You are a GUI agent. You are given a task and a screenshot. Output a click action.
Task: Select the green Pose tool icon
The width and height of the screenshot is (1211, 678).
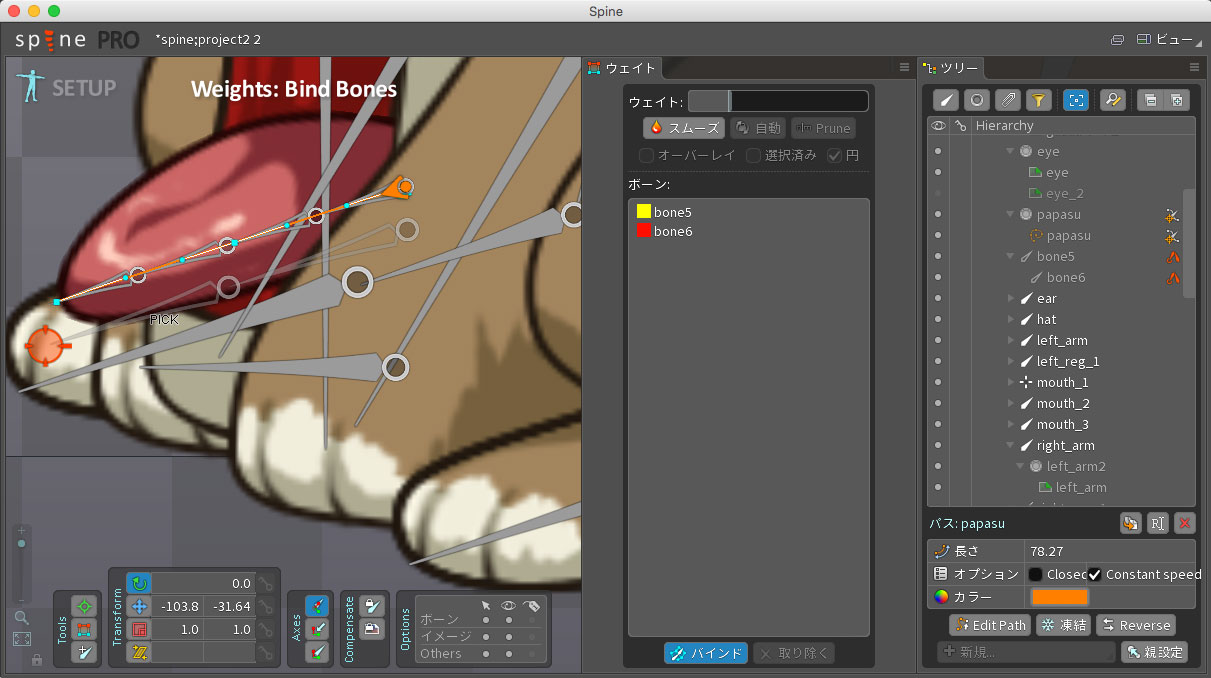tap(84, 606)
